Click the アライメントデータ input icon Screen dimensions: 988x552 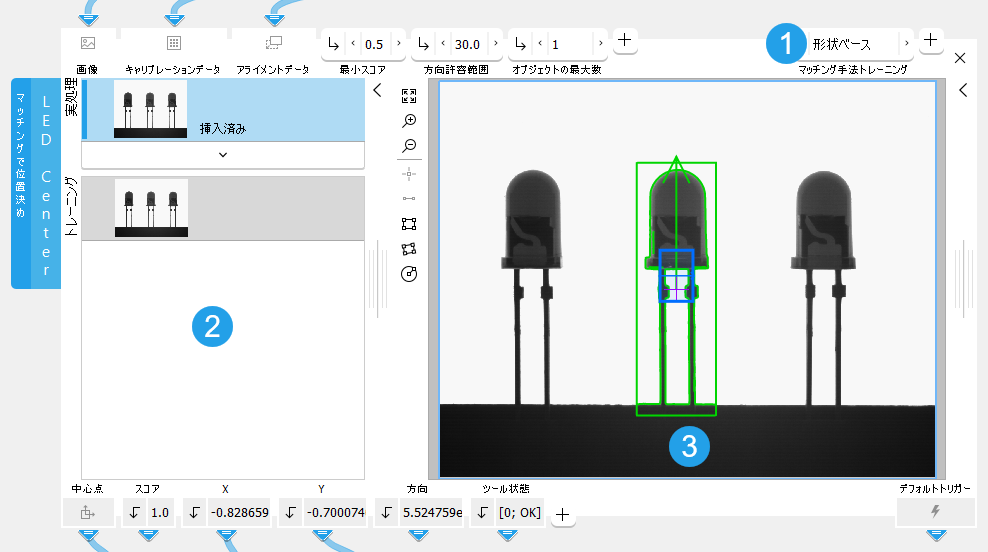274,43
